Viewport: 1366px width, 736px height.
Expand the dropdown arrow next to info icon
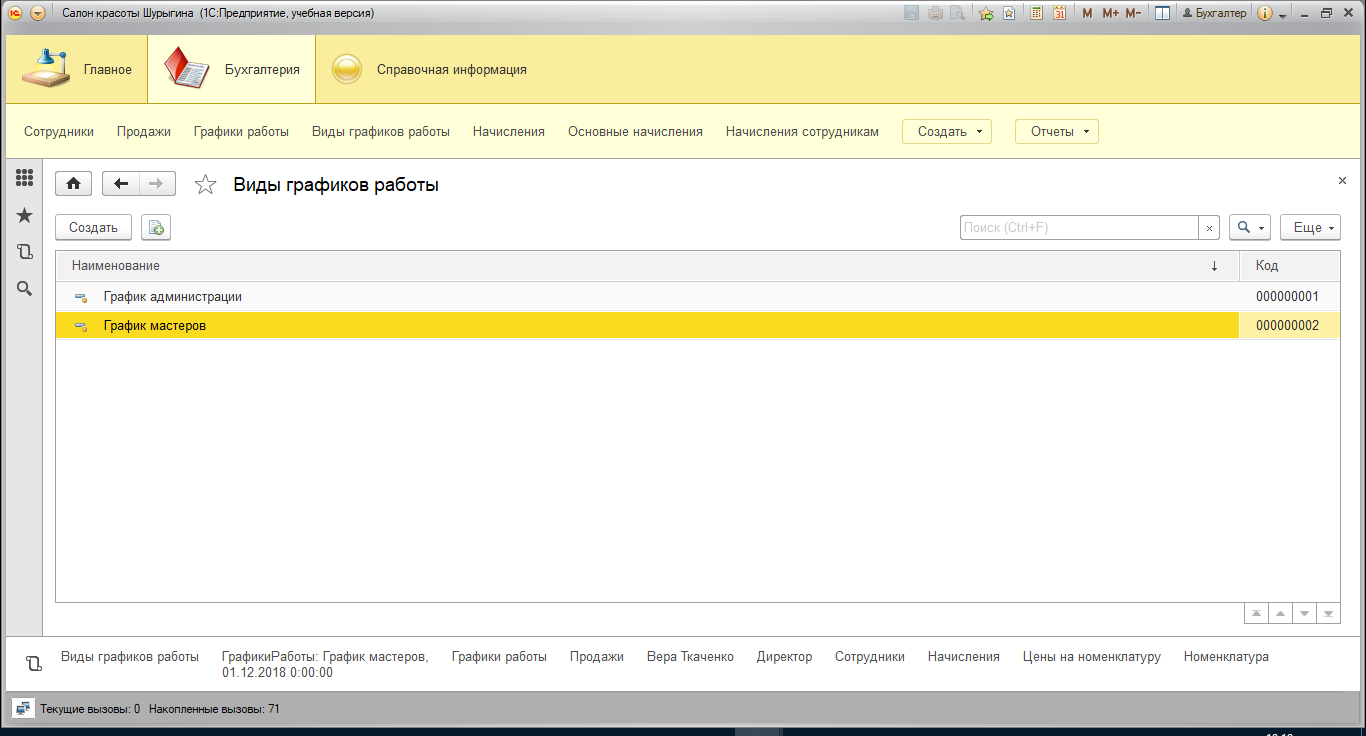[1283, 14]
